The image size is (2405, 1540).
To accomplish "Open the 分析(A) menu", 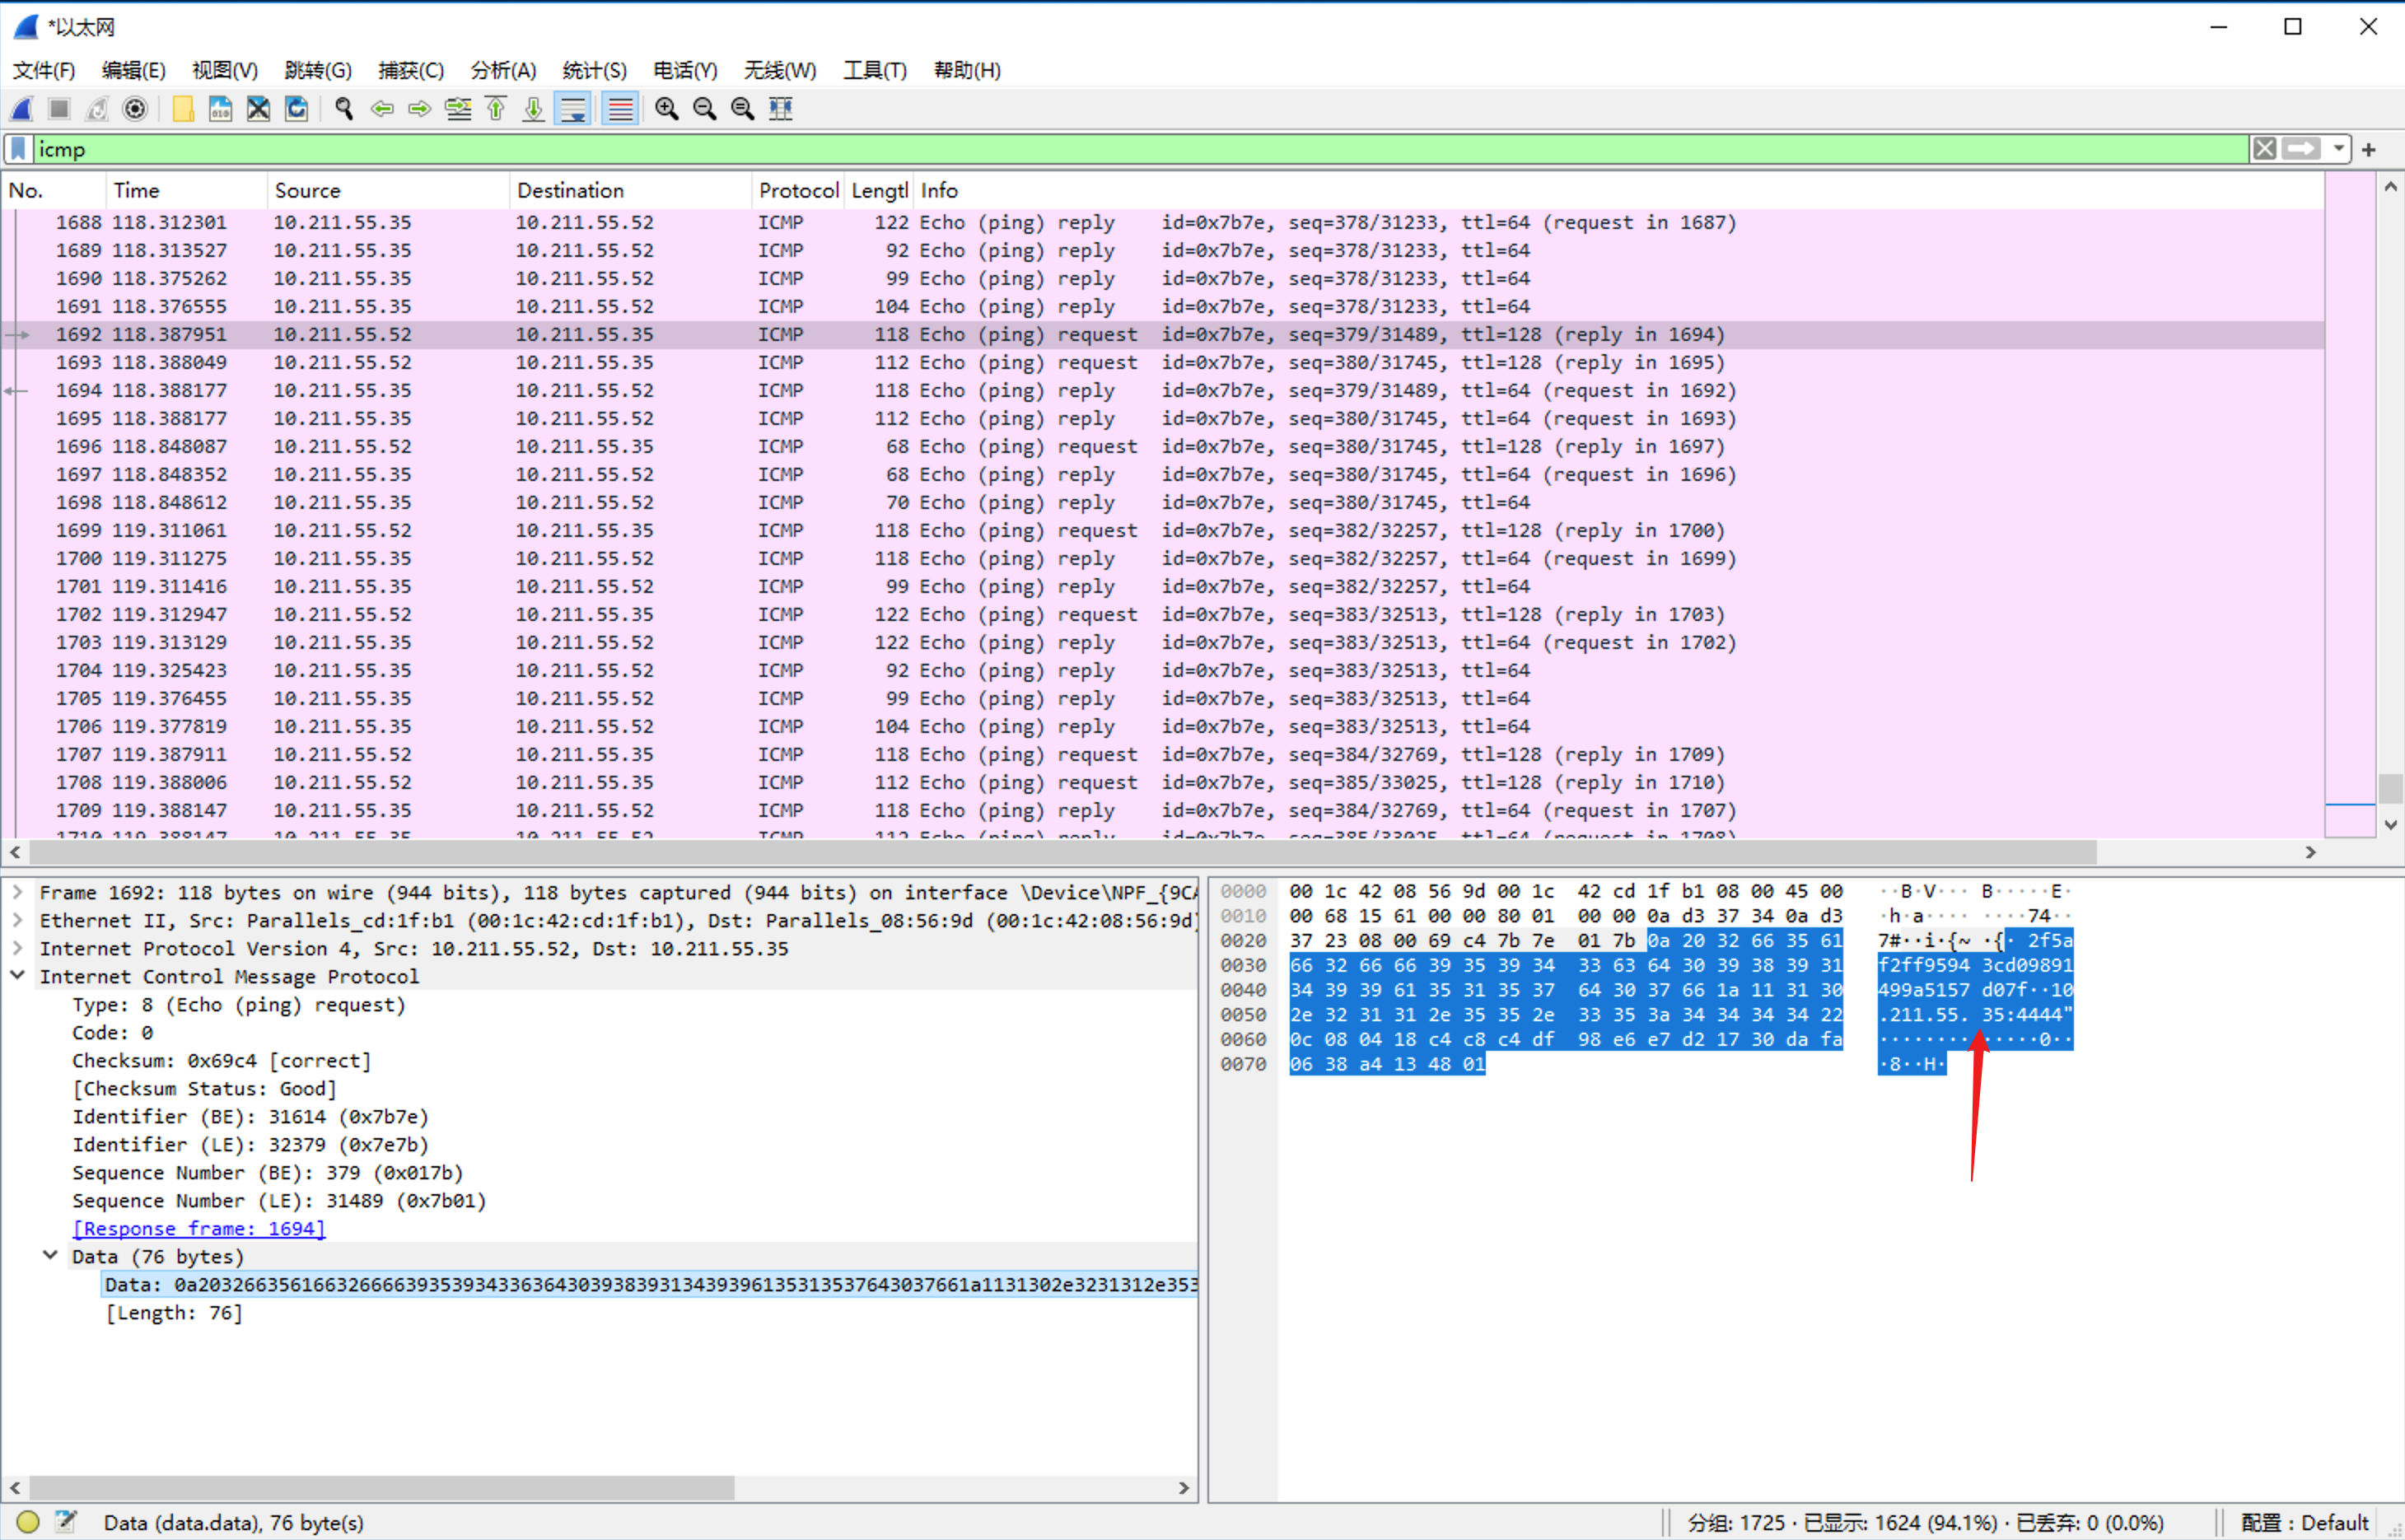I will click(x=503, y=70).
